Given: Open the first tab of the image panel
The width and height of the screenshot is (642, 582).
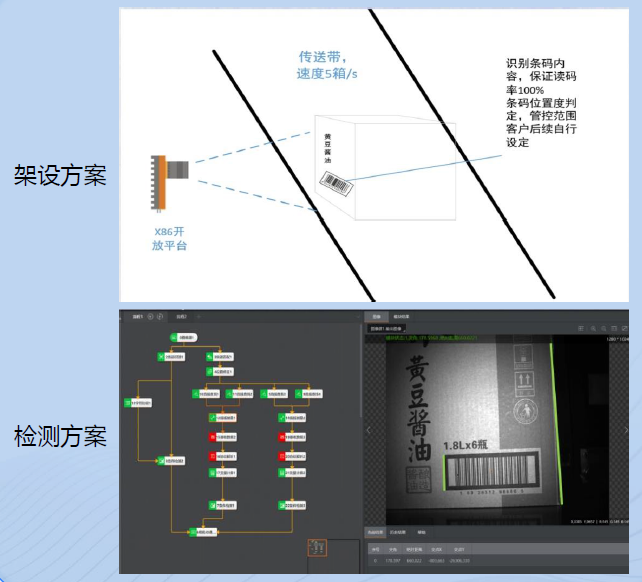Looking at the screenshot, I should click(x=376, y=316).
